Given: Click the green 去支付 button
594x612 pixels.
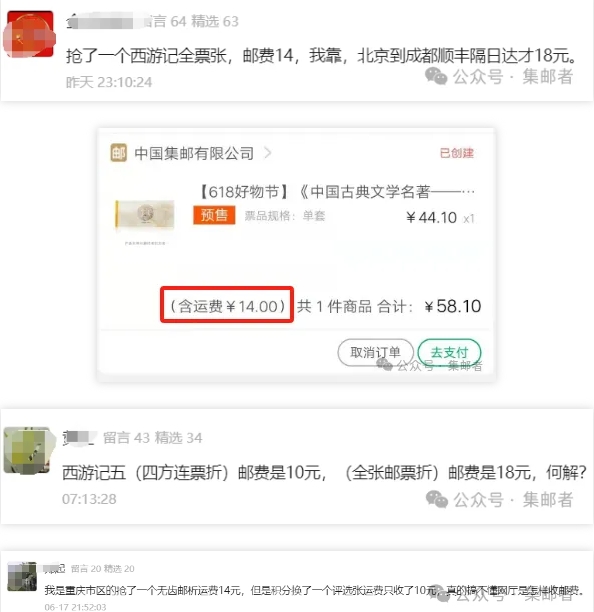Looking at the screenshot, I should pyautogui.click(x=449, y=352).
